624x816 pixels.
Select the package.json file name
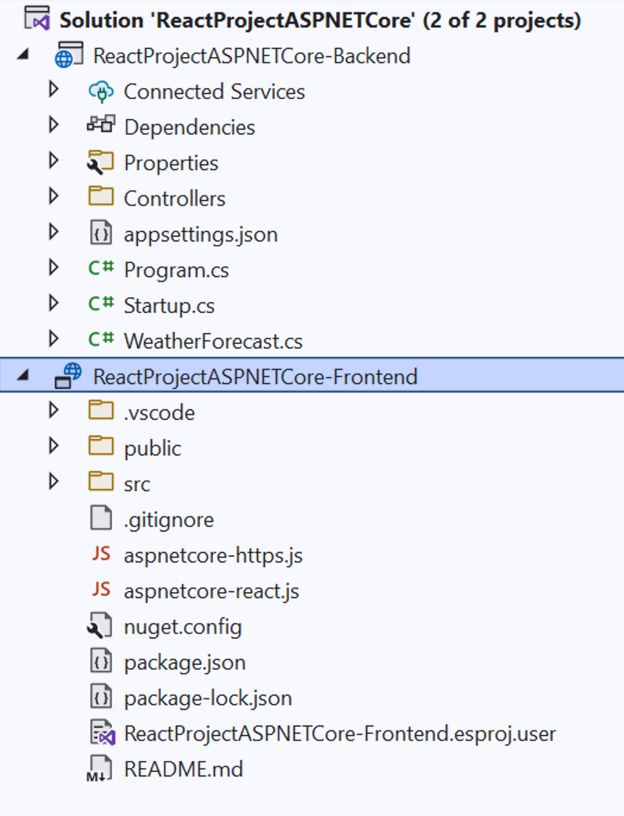[185, 663]
